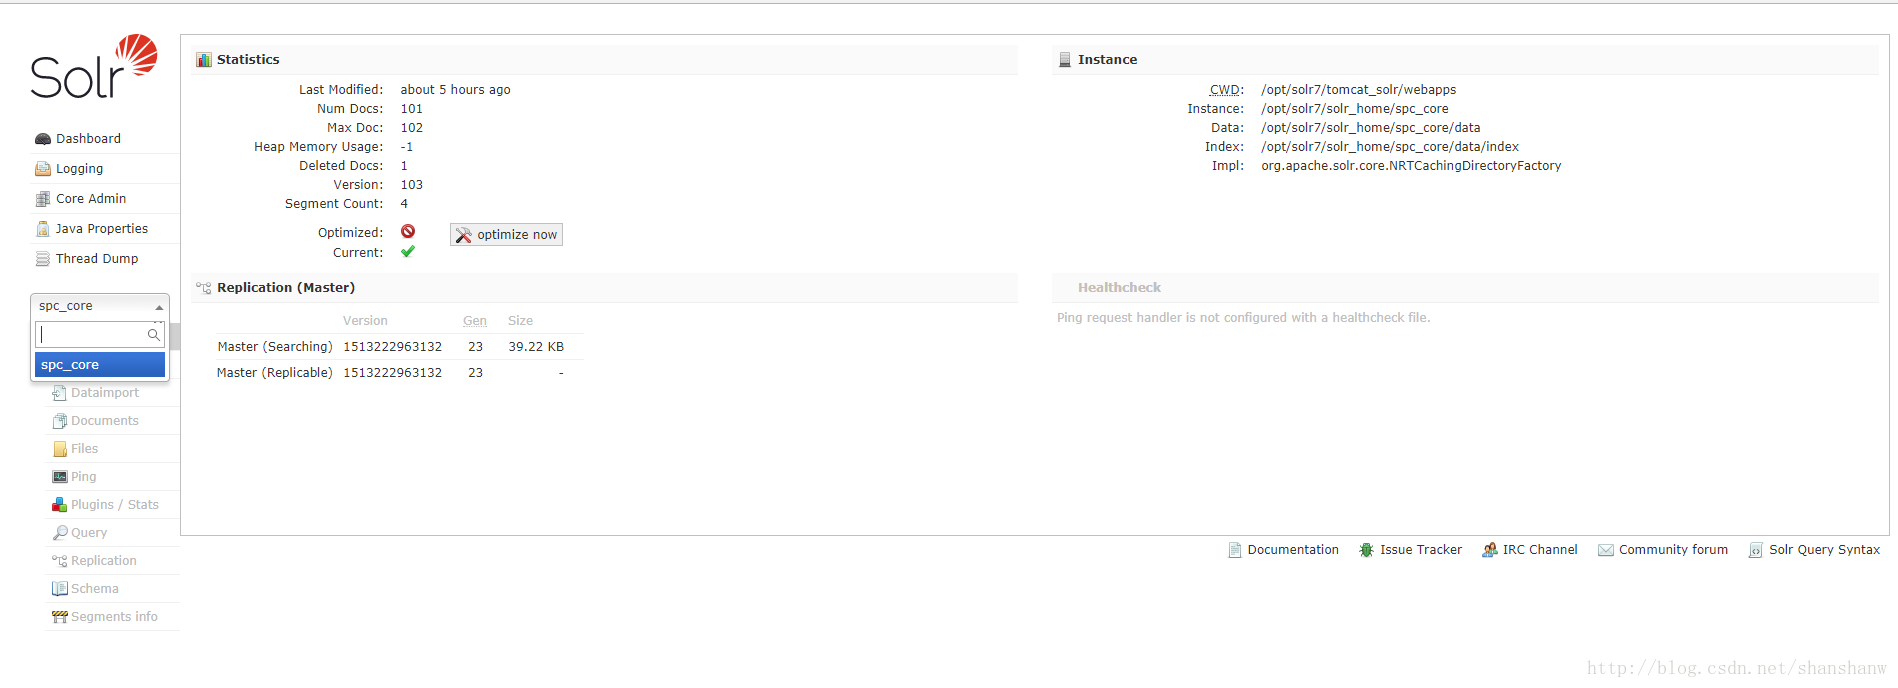Click the Core Admin icon
This screenshot has width=1898, height=688.
pos(43,199)
